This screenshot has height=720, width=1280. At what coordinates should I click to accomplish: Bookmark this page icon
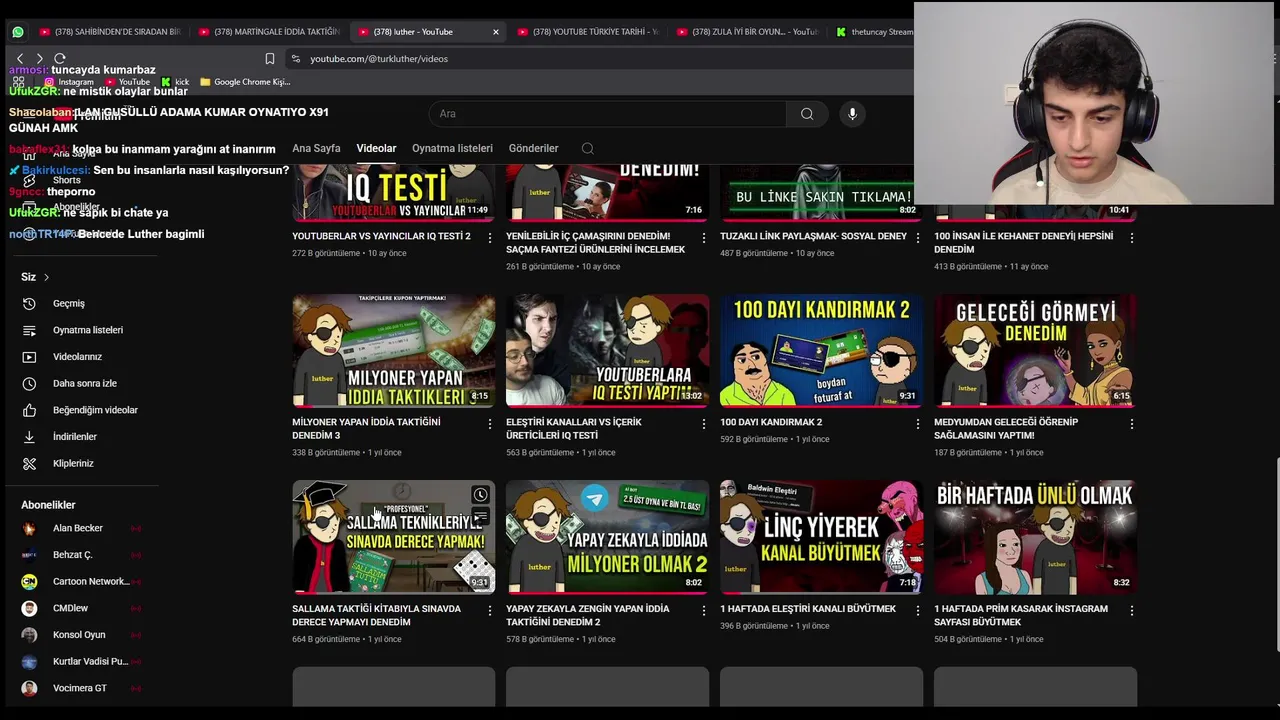point(269,59)
